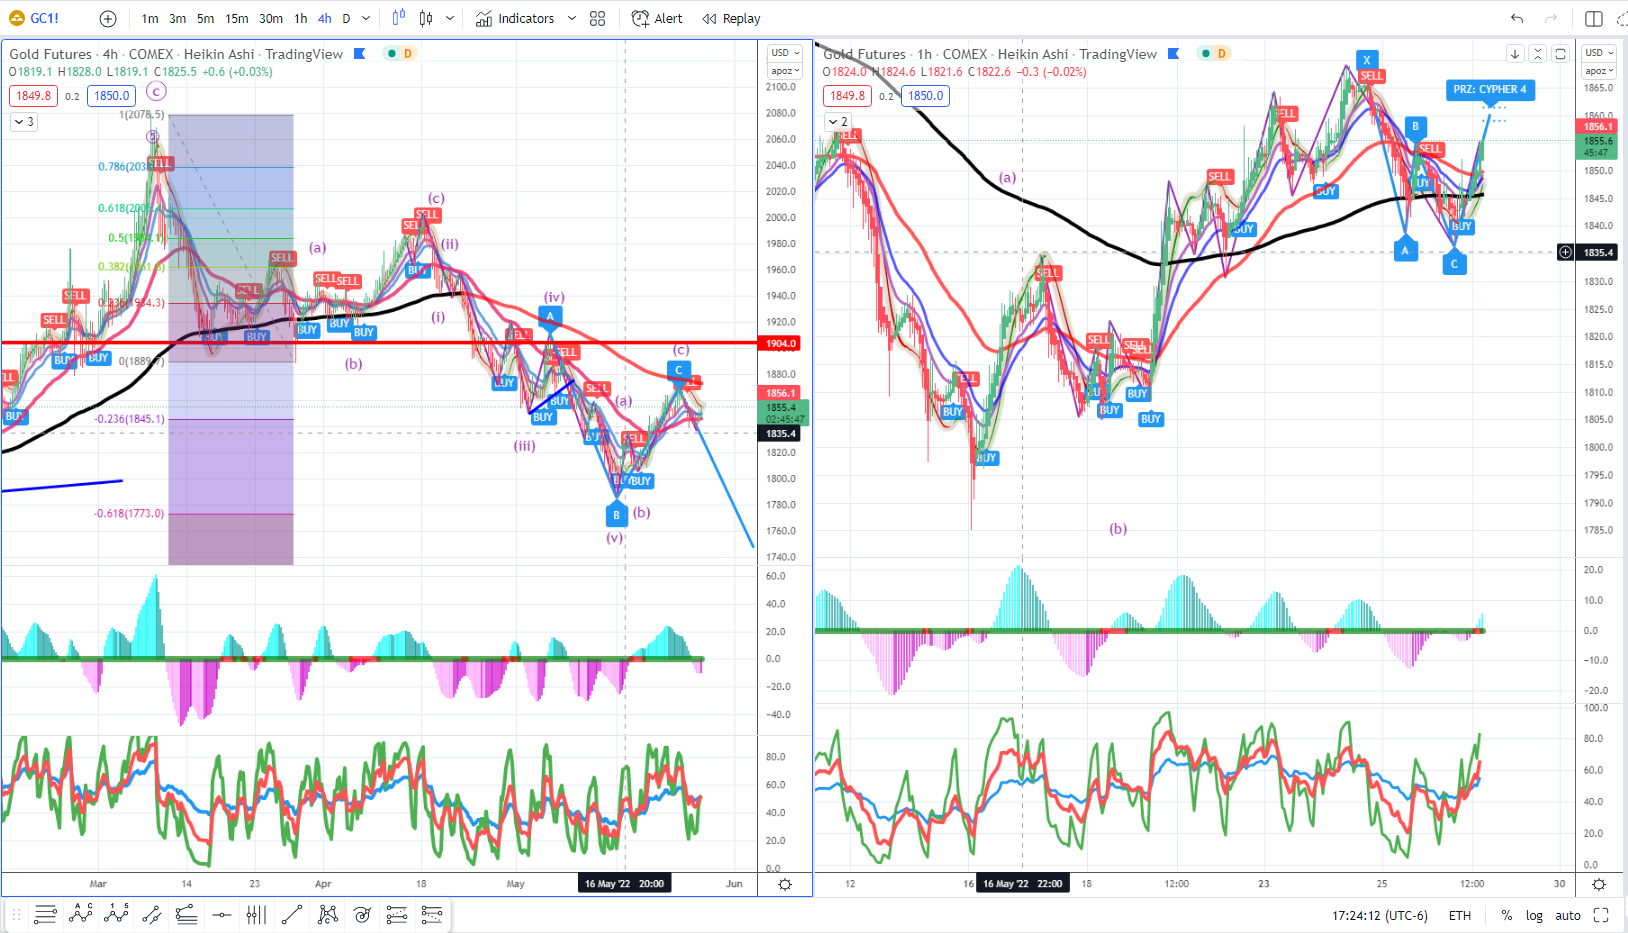Viewport: 1628px width, 933px height.
Task: Create an Alert
Action: [x=657, y=18]
